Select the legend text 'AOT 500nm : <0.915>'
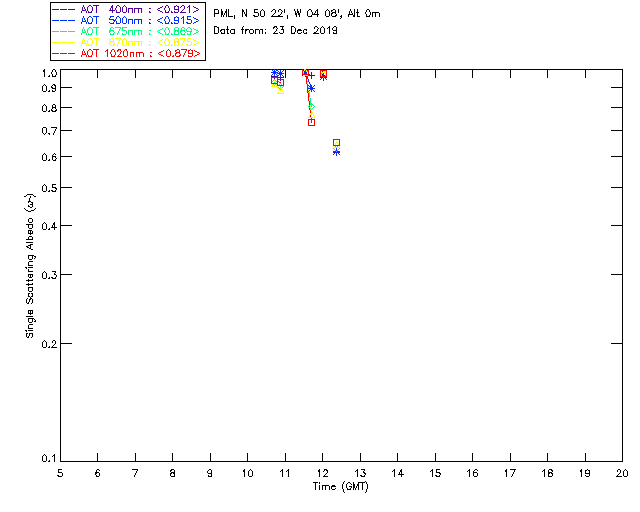640x512 pixels. click(140, 20)
